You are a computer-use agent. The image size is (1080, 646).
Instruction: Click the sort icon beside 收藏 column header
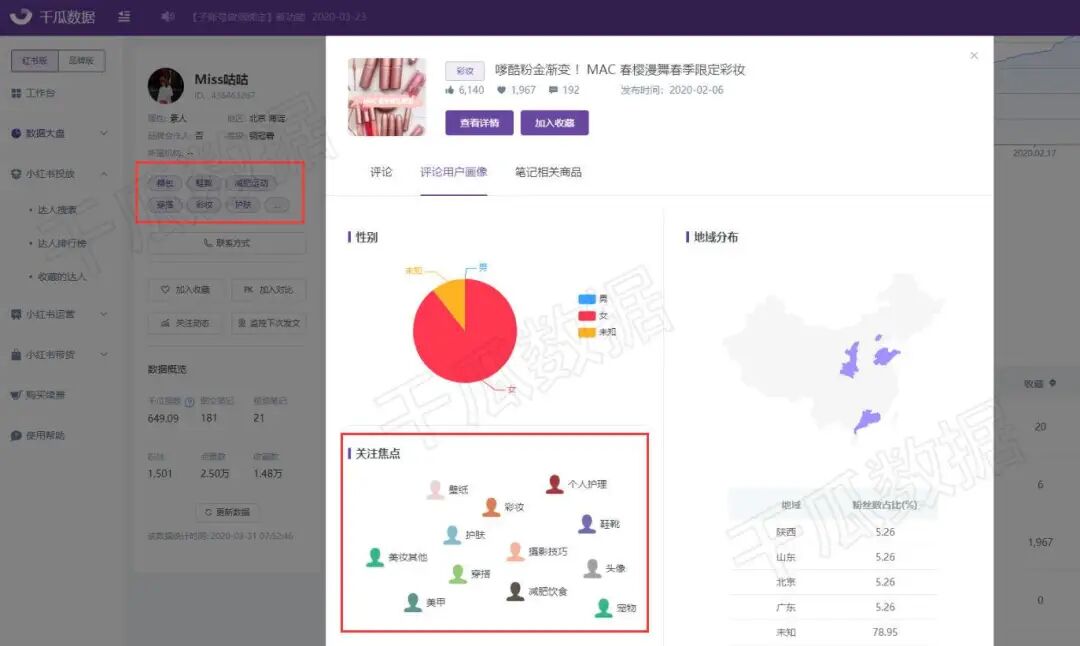[x=1052, y=383]
